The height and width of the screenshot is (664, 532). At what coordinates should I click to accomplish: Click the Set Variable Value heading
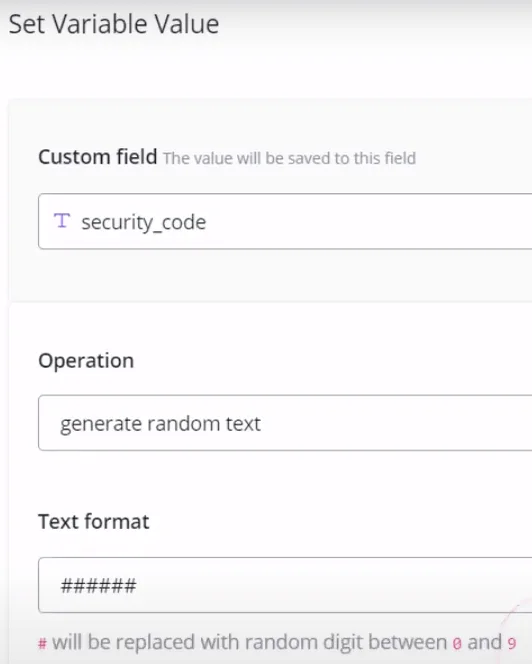pos(114,24)
